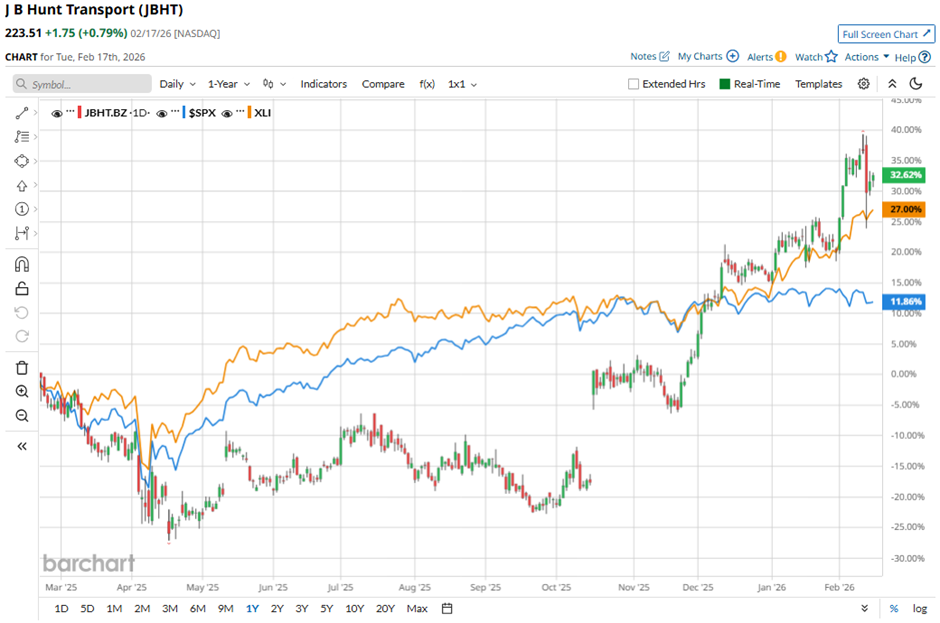
Task: Zoom in using the magnifier plus icon
Action: (x=22, y=391)
